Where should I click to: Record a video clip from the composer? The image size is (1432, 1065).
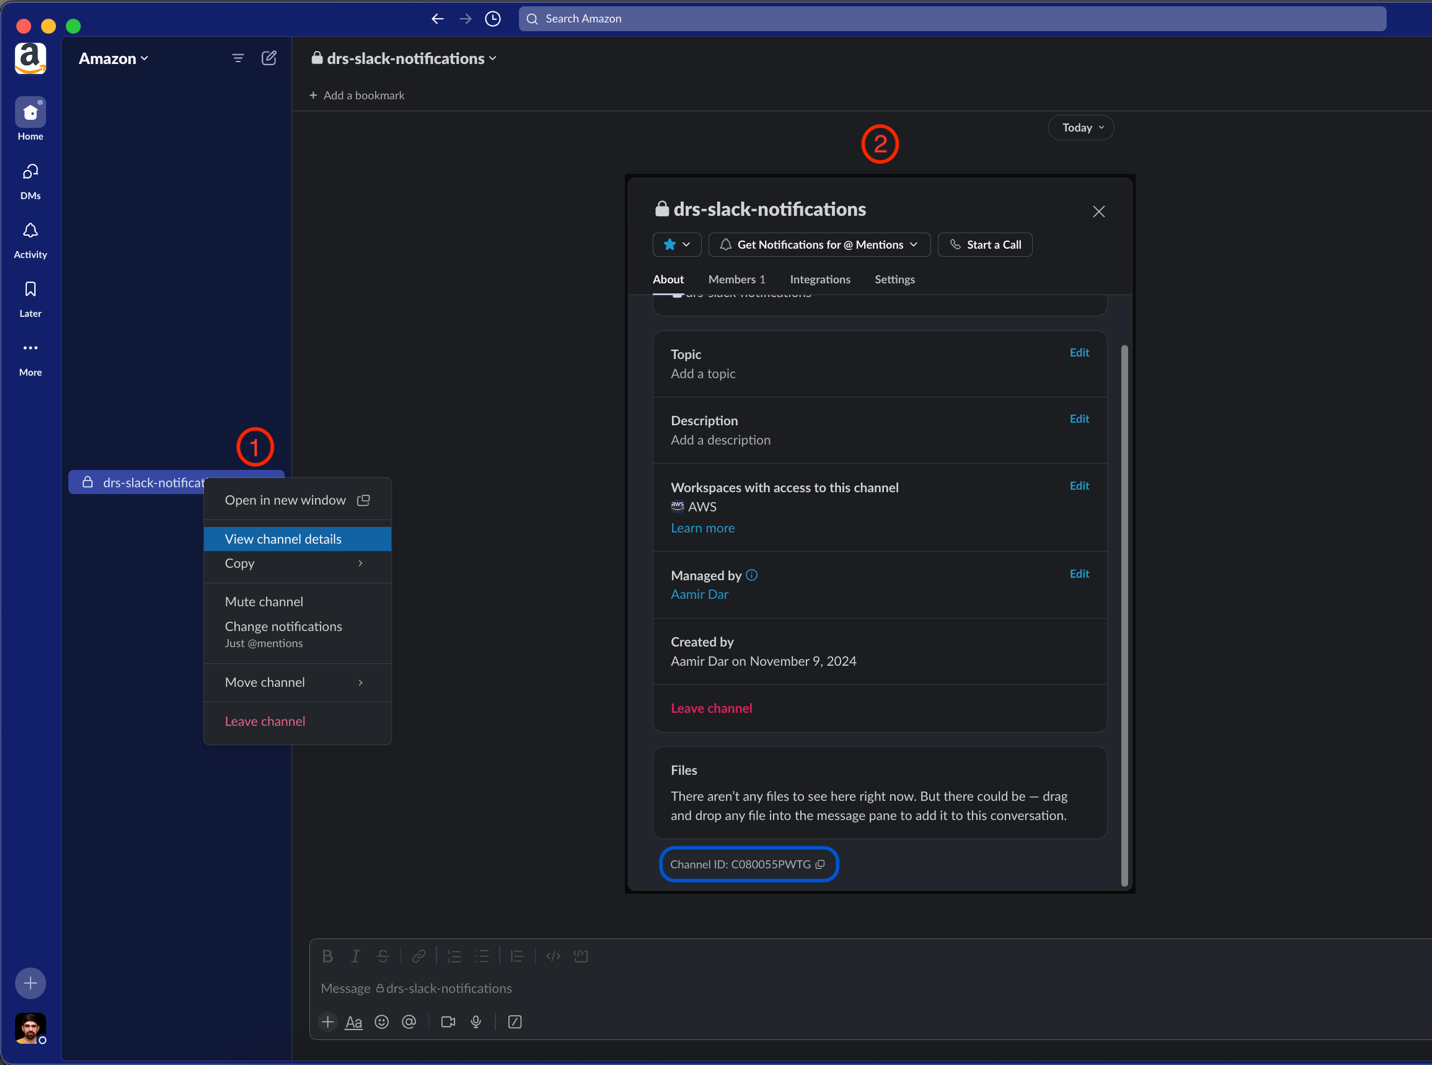447,1021
